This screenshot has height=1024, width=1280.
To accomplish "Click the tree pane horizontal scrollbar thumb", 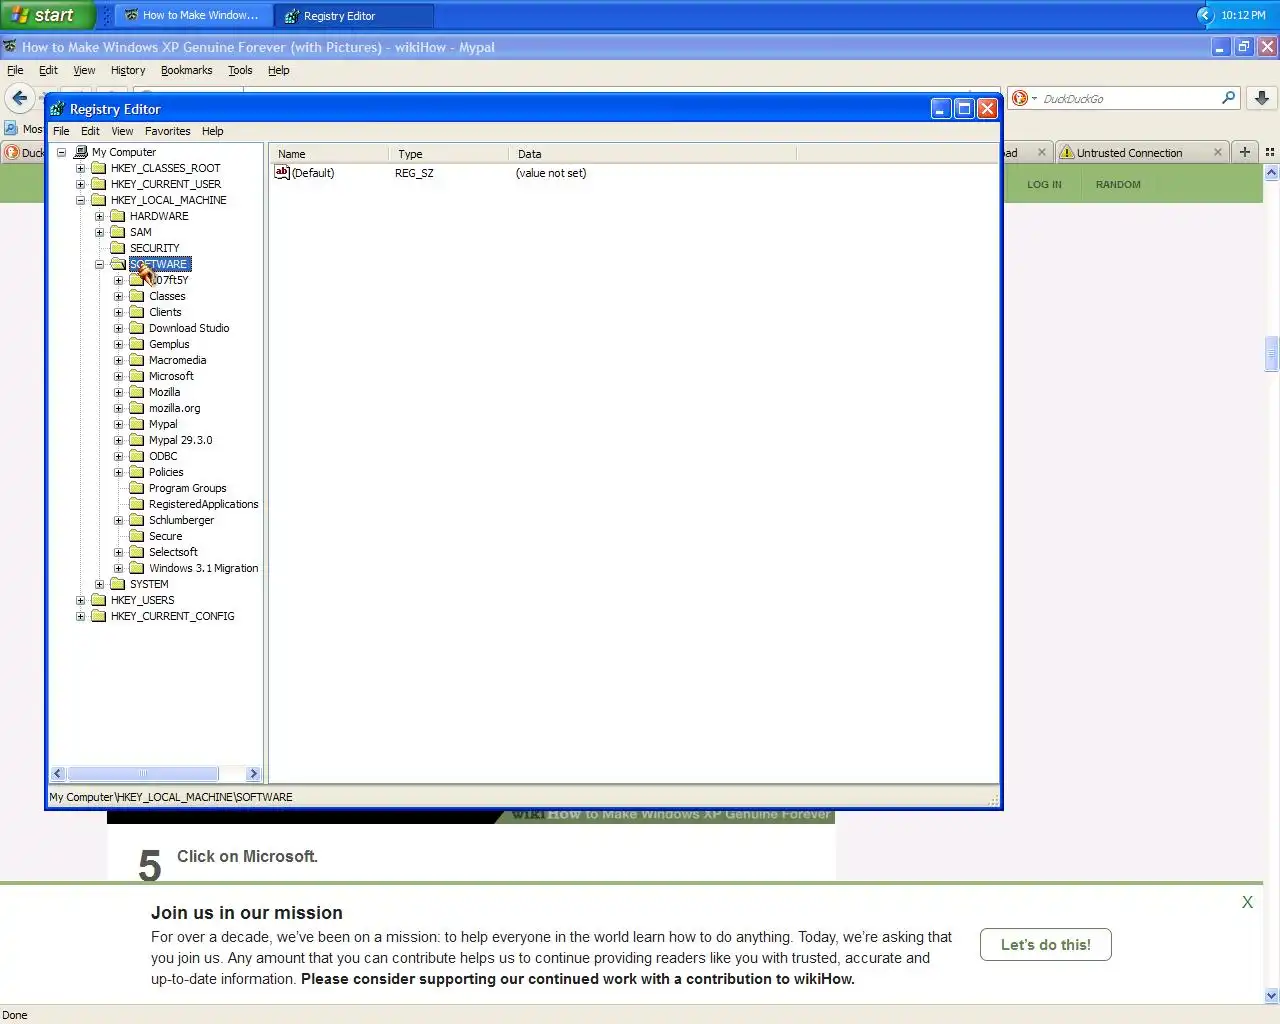I will click(142, 773).
